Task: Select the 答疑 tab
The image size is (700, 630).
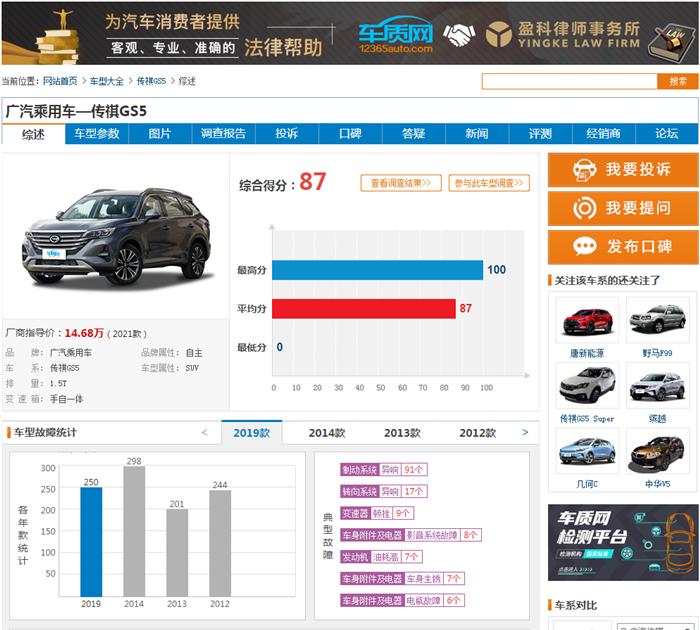Action: point(414,134)
